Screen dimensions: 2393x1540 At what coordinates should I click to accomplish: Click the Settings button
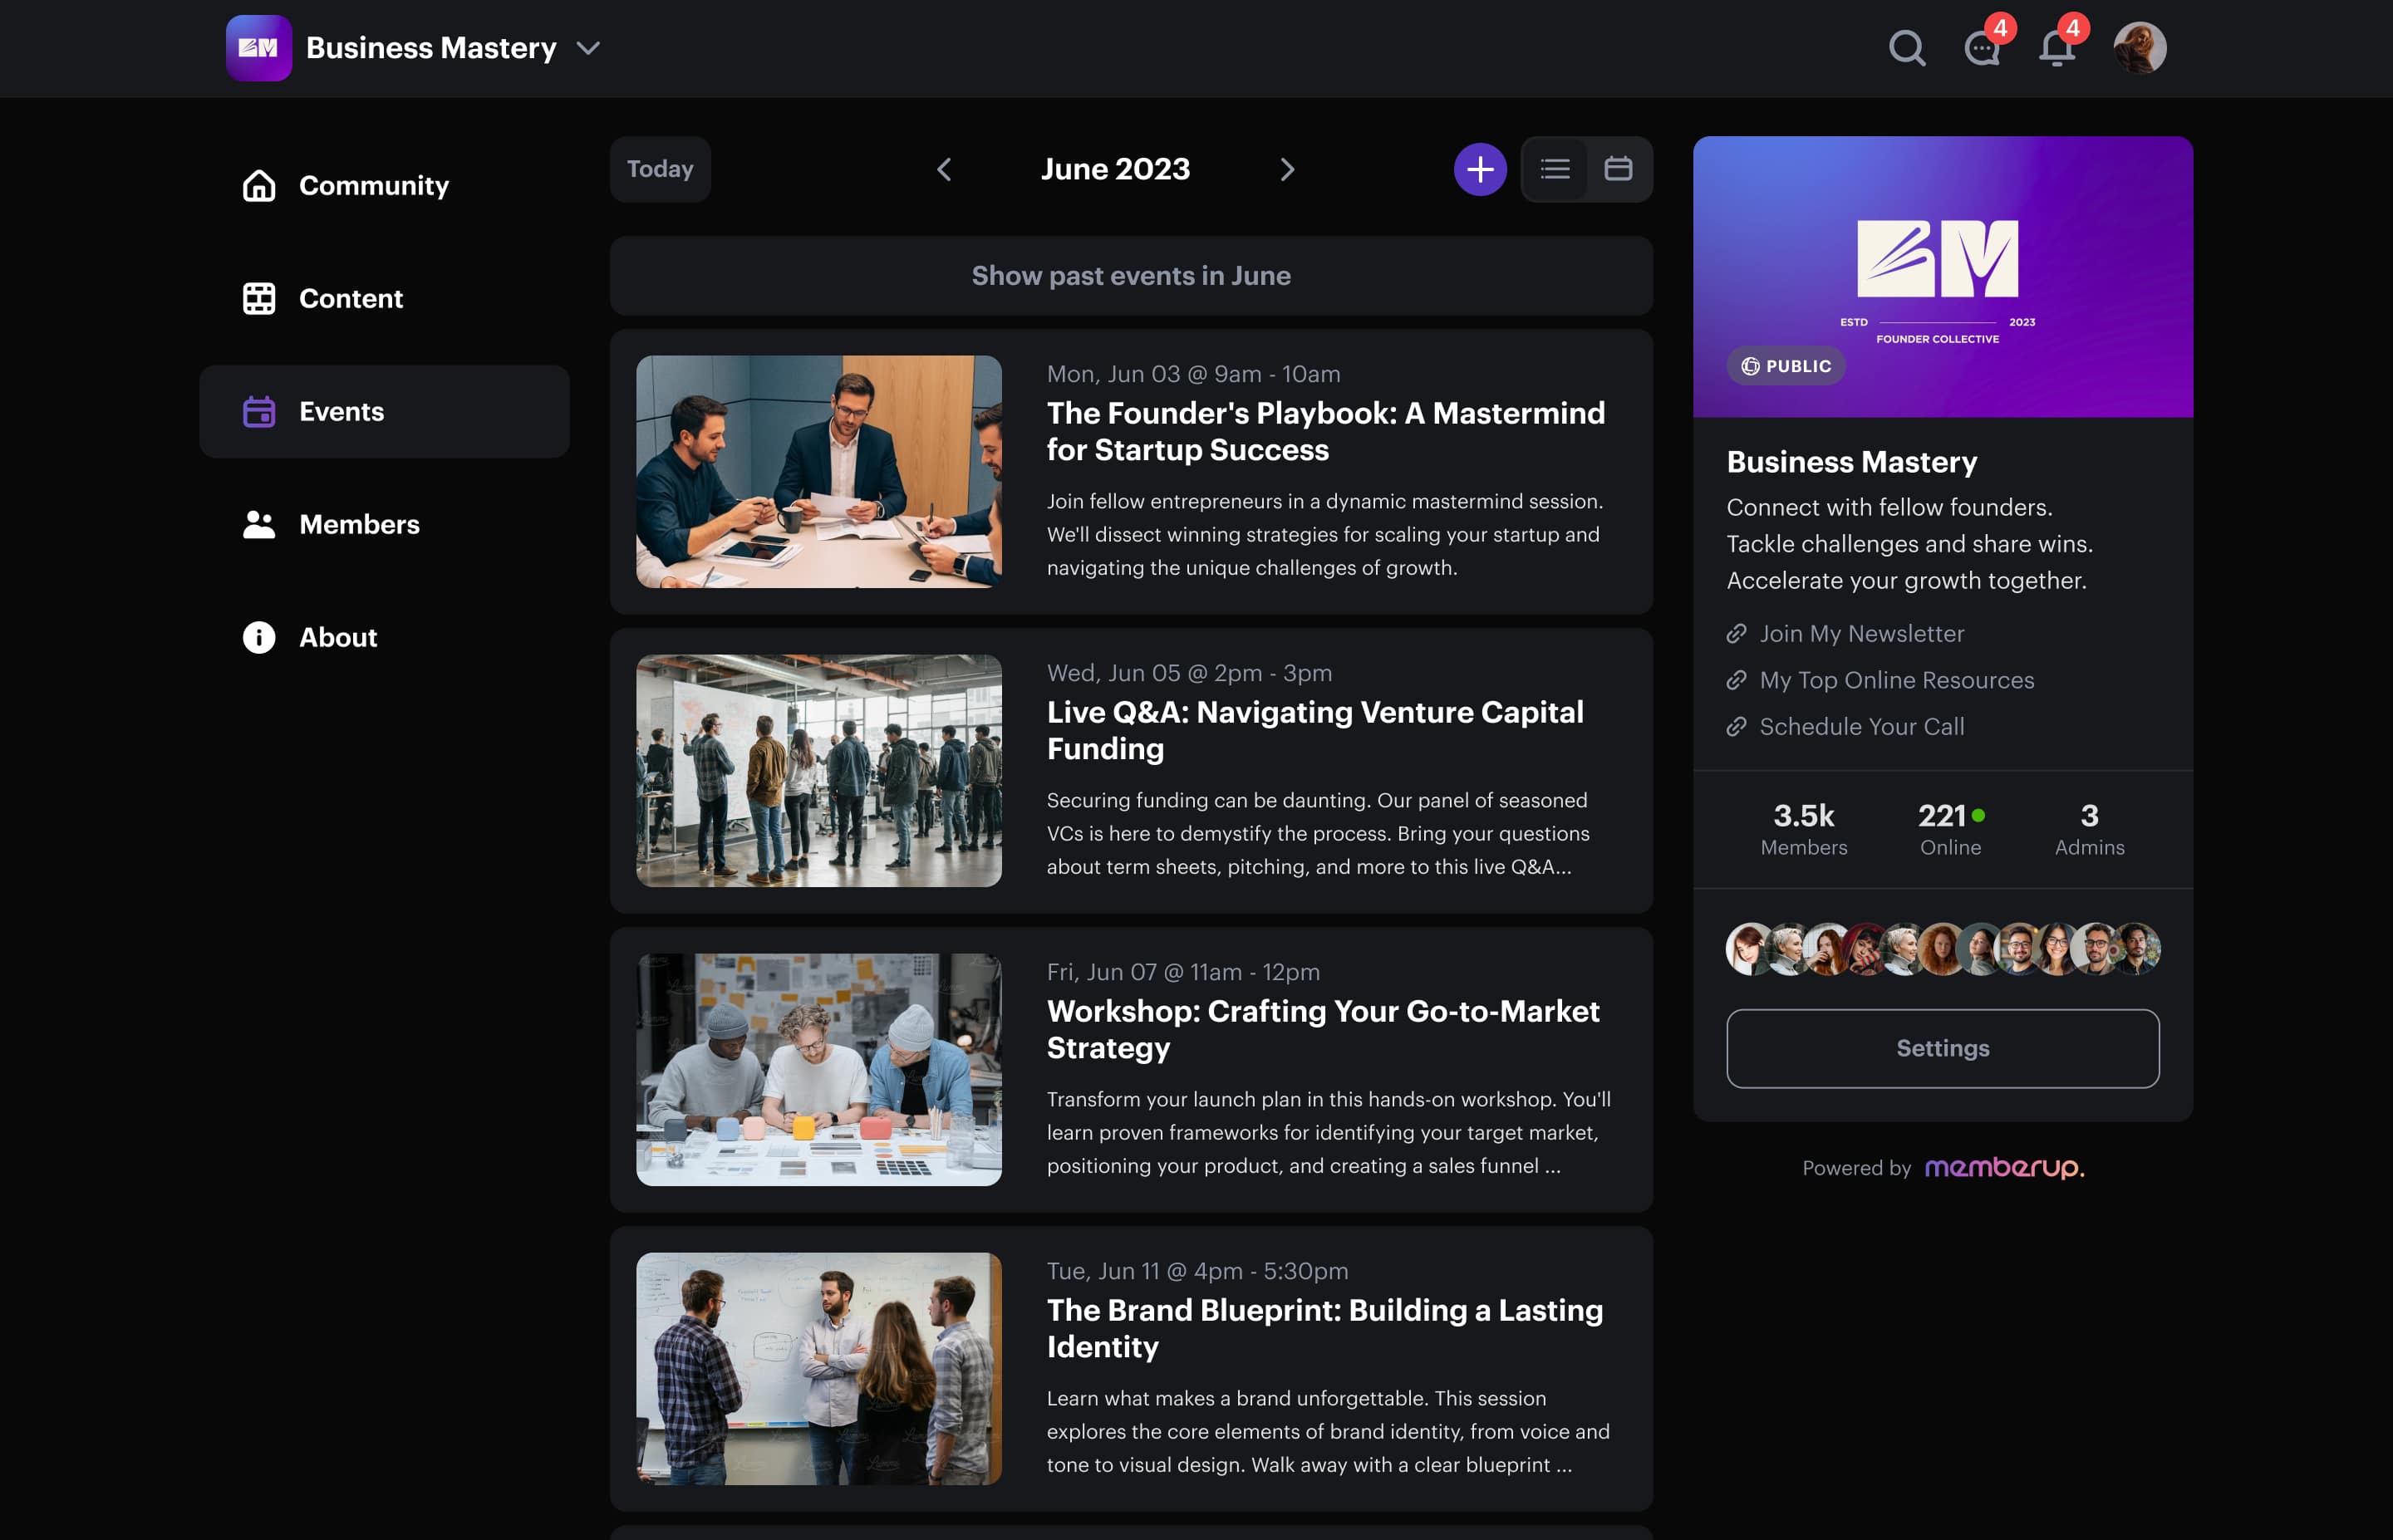click(x=1941, y=1048)
